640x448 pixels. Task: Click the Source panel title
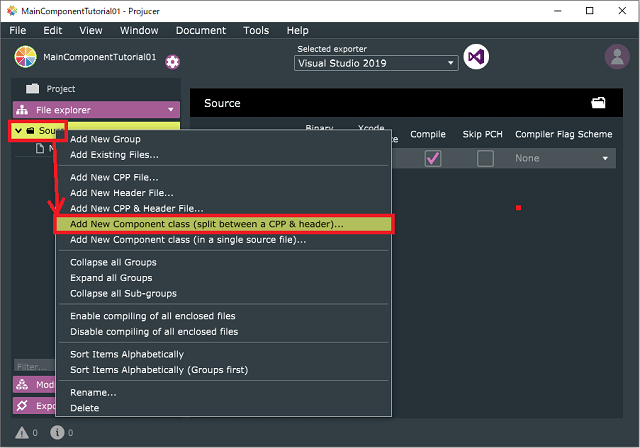[x=222, y=103]
